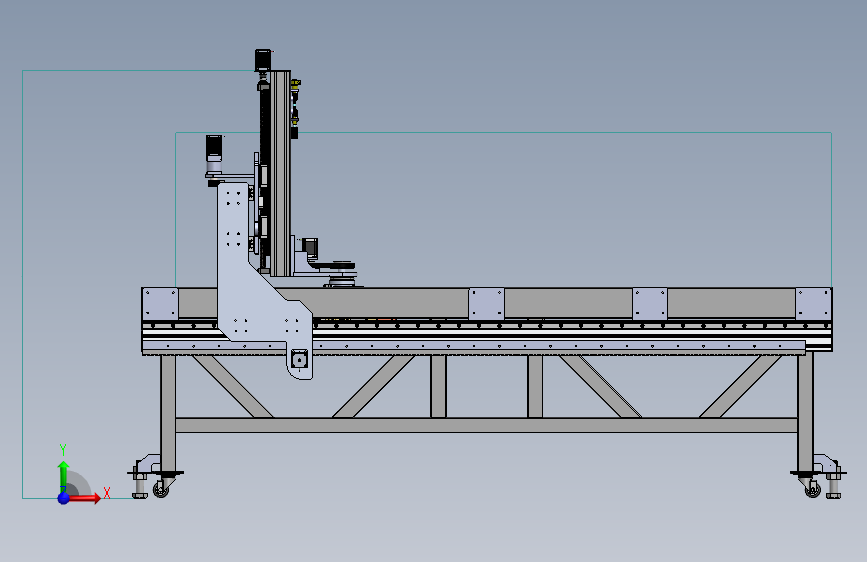Select the square motor mount at gantry plate bottom
867x562 pixels.
coord(299,360)
